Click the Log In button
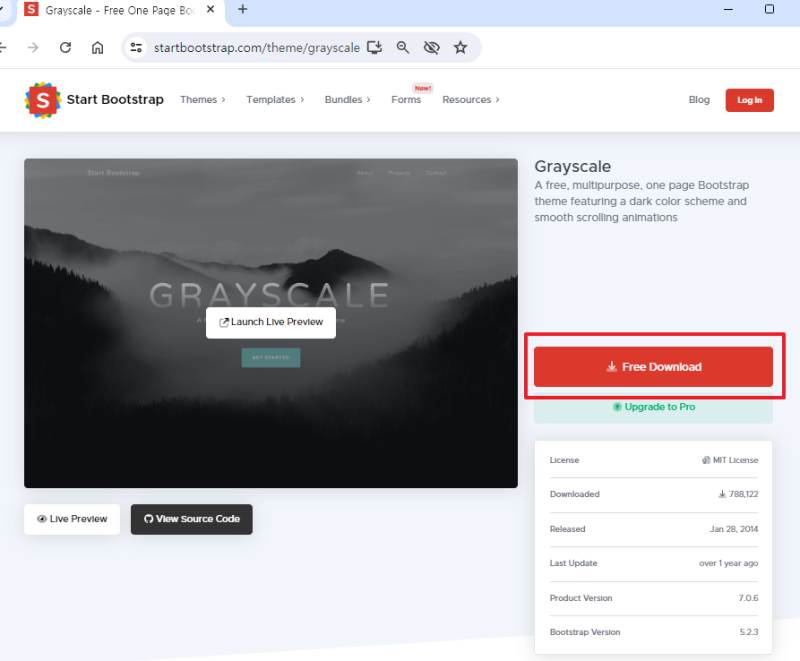This screenshot has height=661, width=800. point(749,100)
